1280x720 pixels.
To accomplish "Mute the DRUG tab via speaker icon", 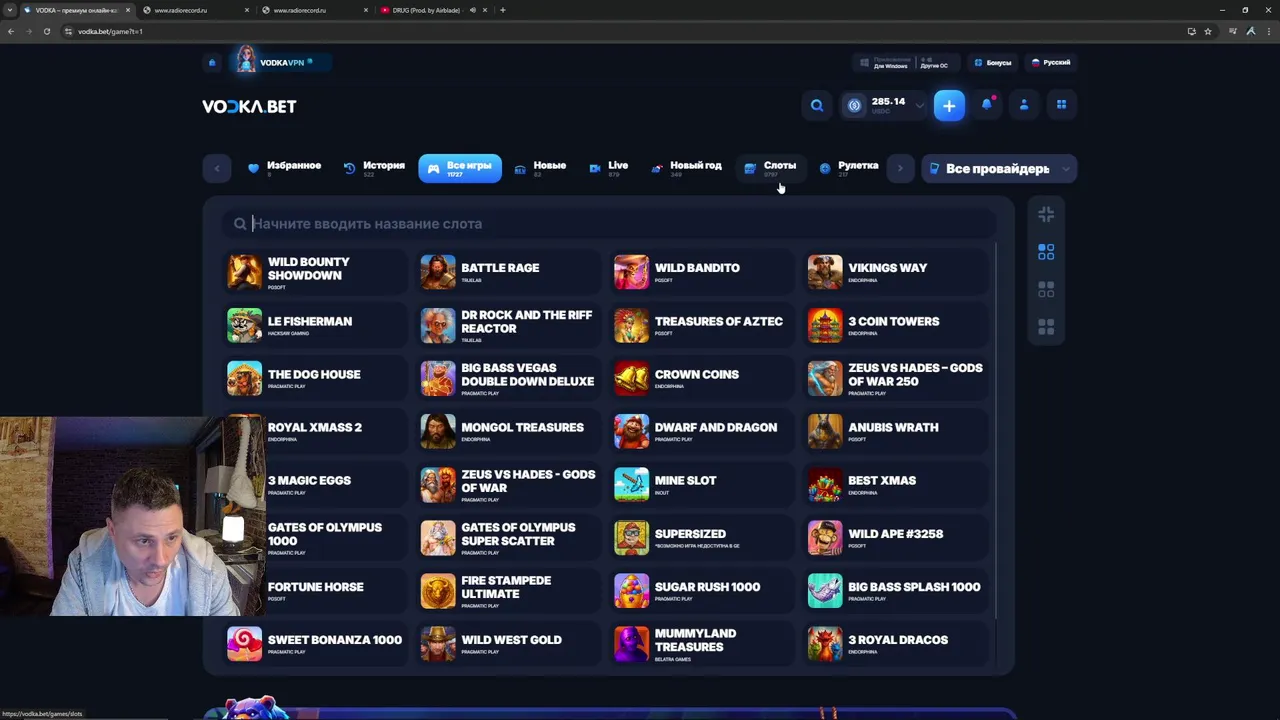I will tap(472, 10).
